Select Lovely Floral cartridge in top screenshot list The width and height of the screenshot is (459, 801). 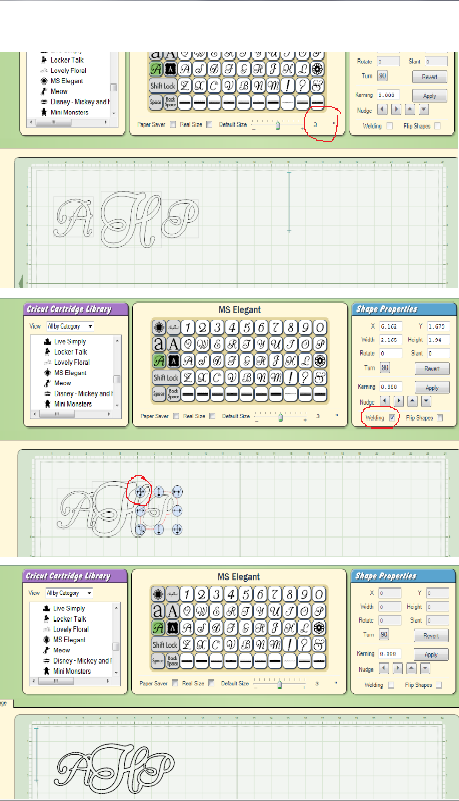(68, 70)
